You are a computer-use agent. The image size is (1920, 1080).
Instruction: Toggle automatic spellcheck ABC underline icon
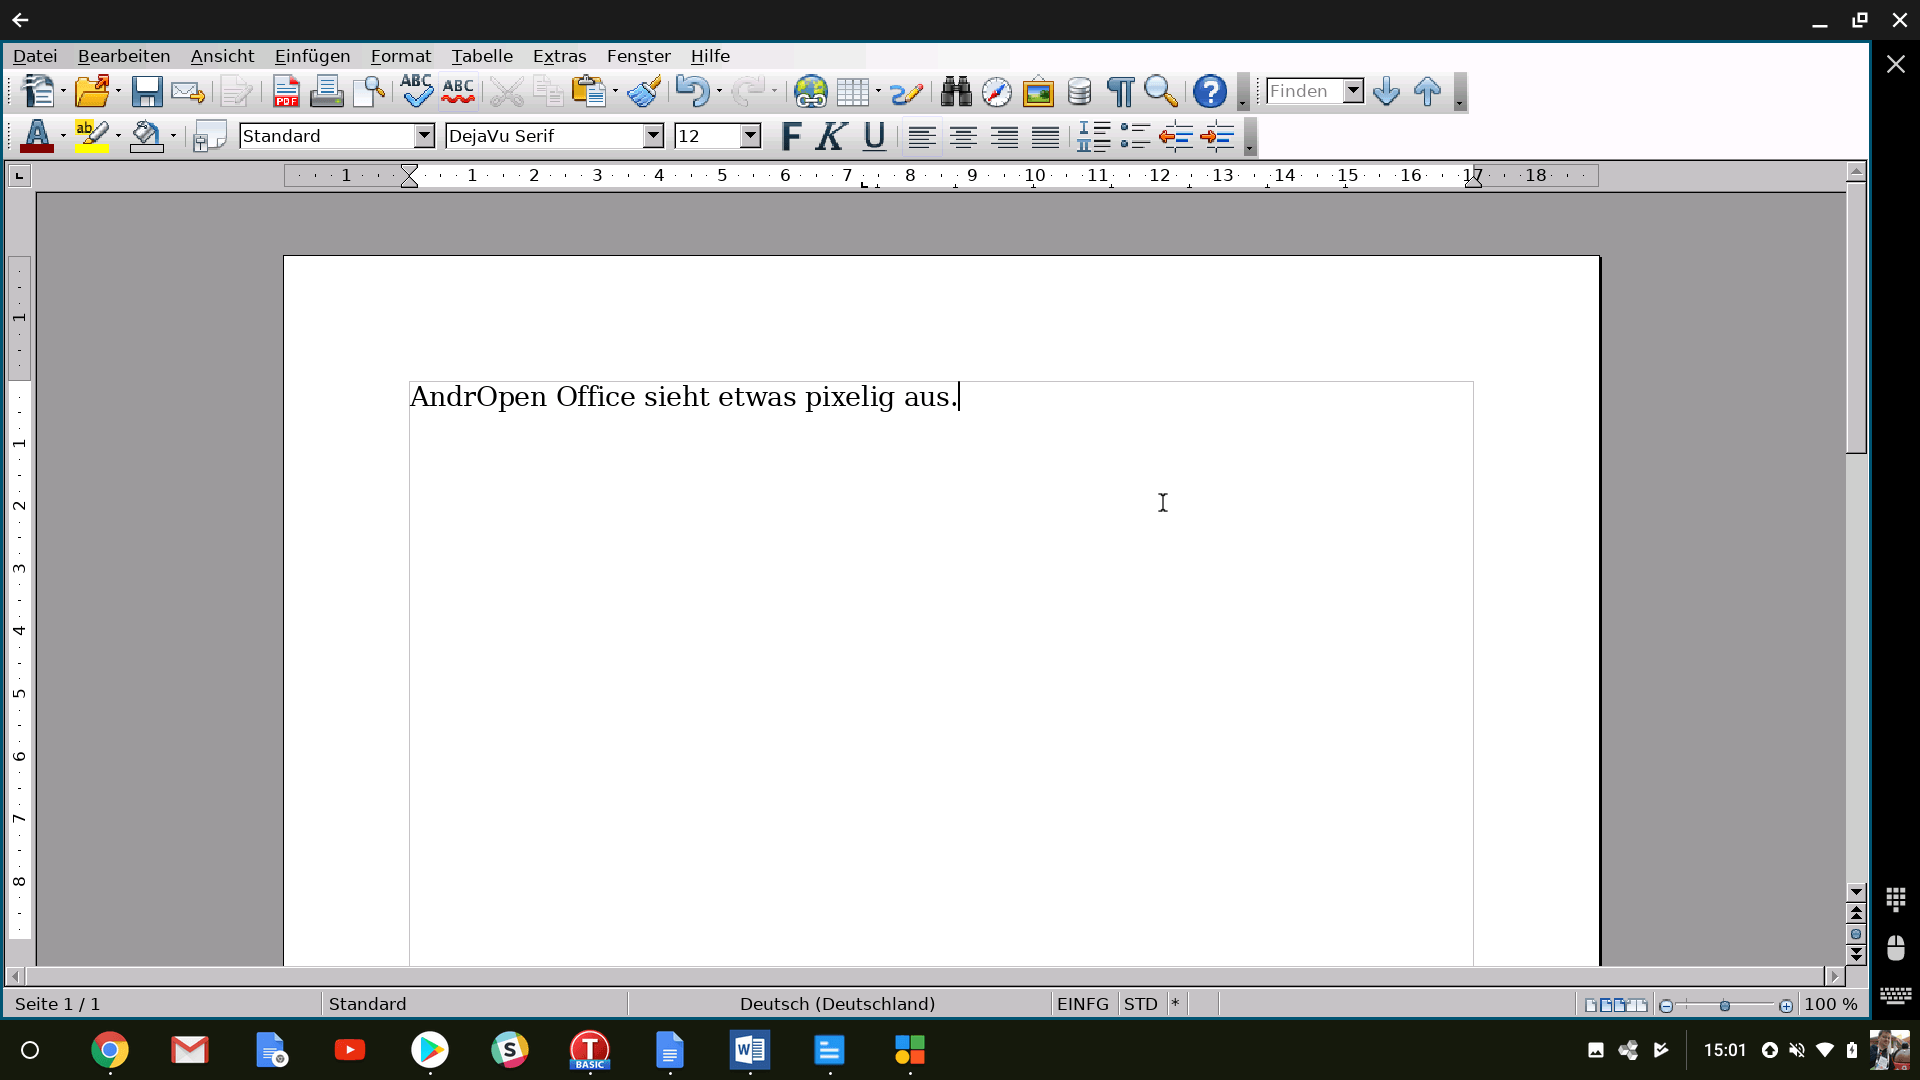[458, 92]
